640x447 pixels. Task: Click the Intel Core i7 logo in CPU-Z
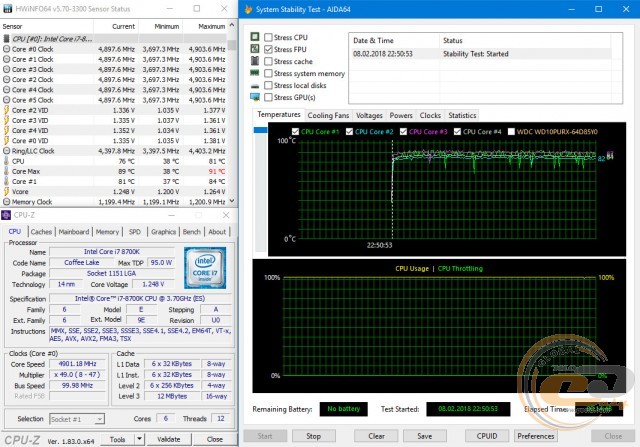click(x=205, y=267)
